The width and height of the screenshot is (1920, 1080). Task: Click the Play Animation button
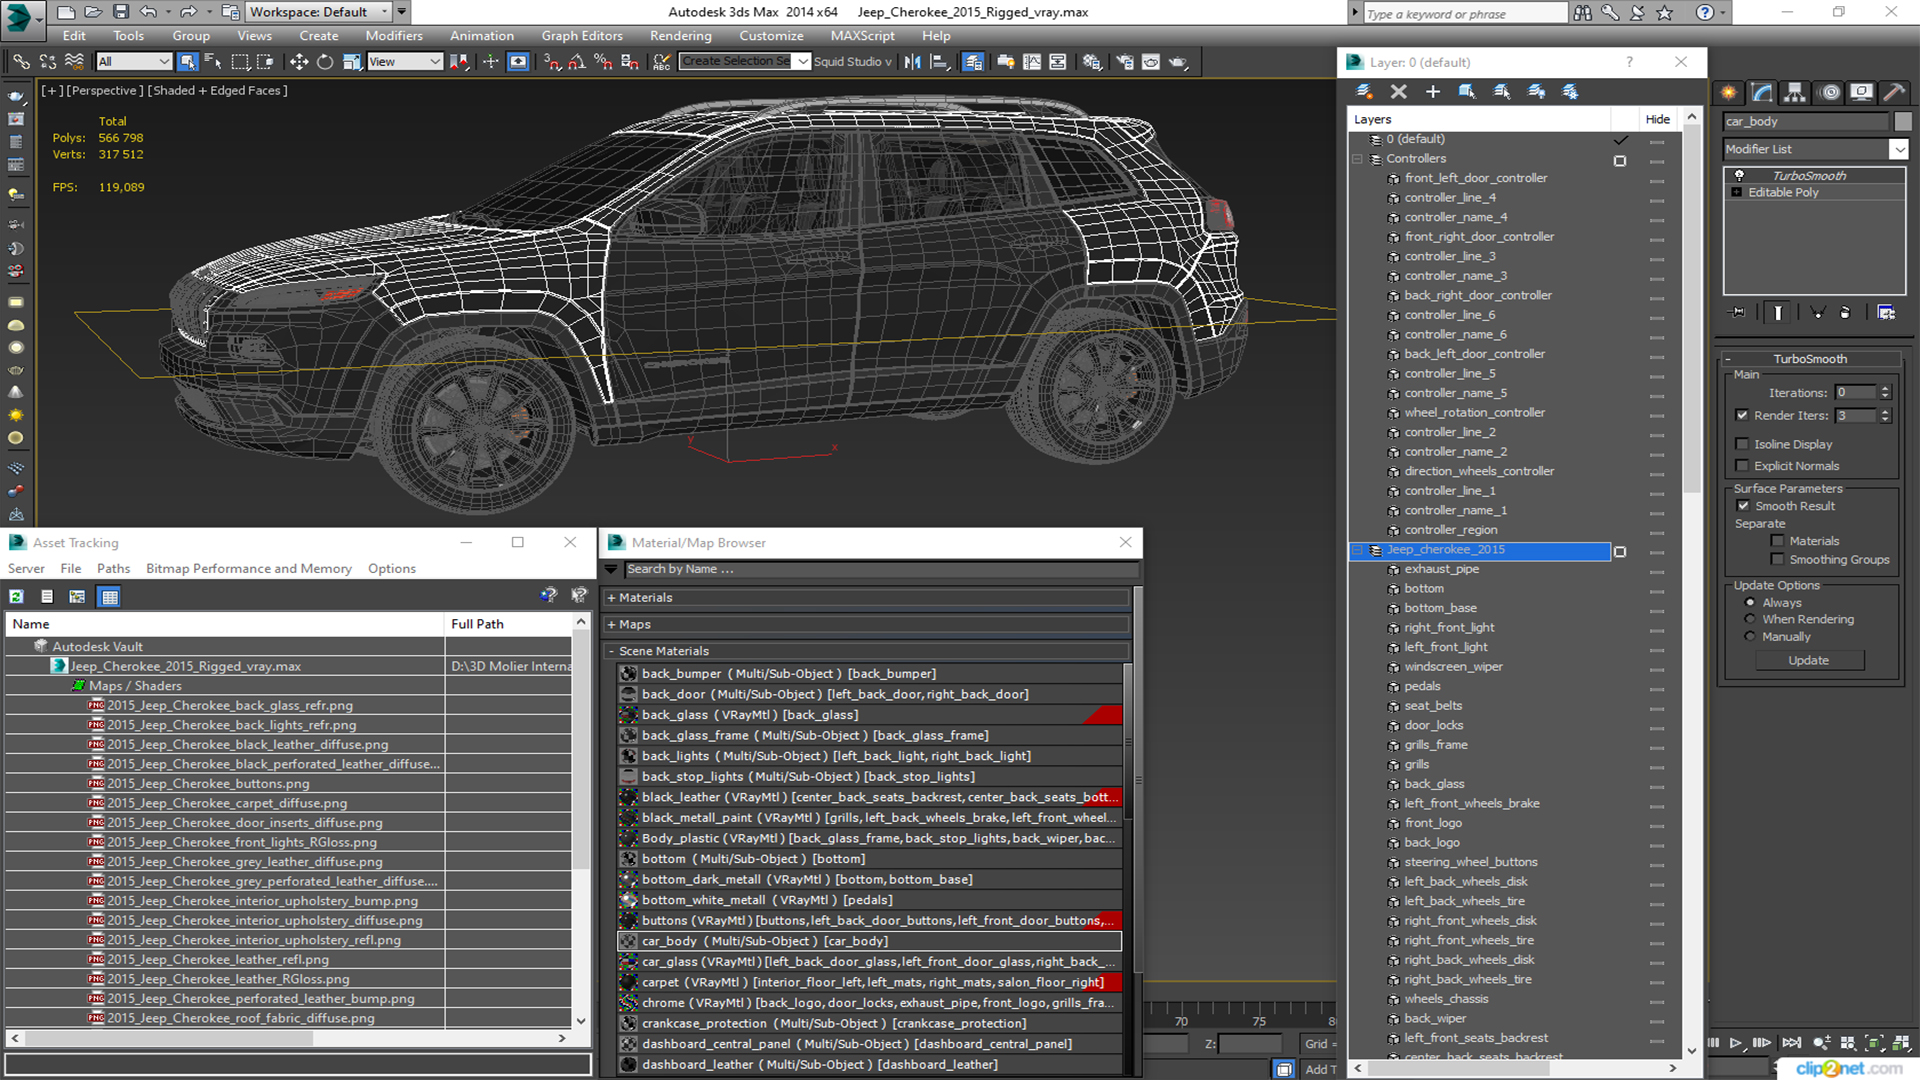click(x=1736, y=1043)
